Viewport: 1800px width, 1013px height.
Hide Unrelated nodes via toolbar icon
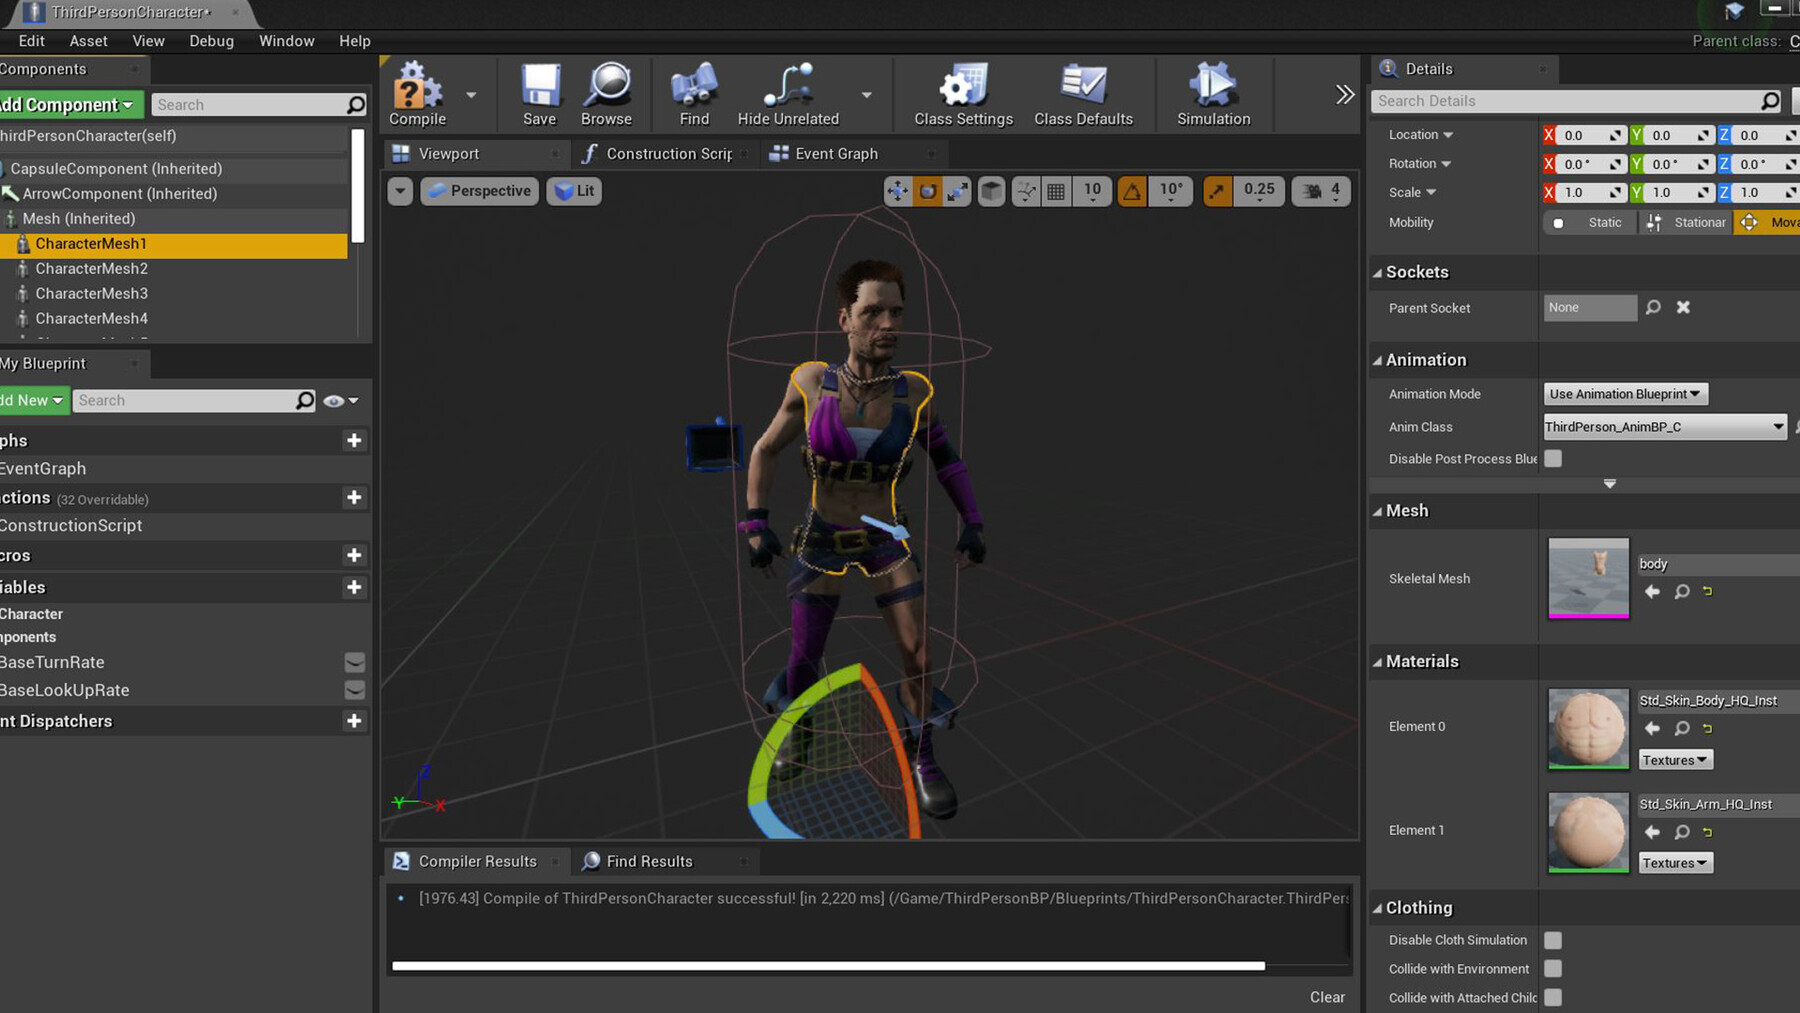(789, 93)
